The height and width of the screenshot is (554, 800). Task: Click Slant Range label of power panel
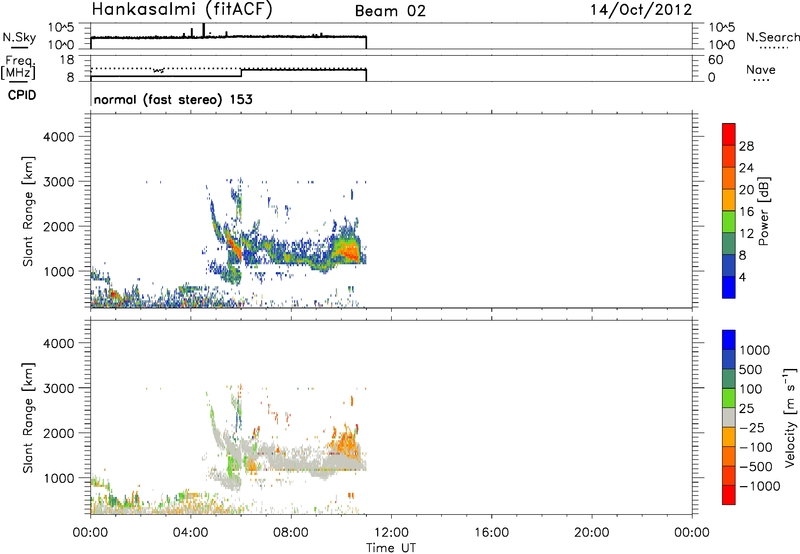[x=28, y=211]
